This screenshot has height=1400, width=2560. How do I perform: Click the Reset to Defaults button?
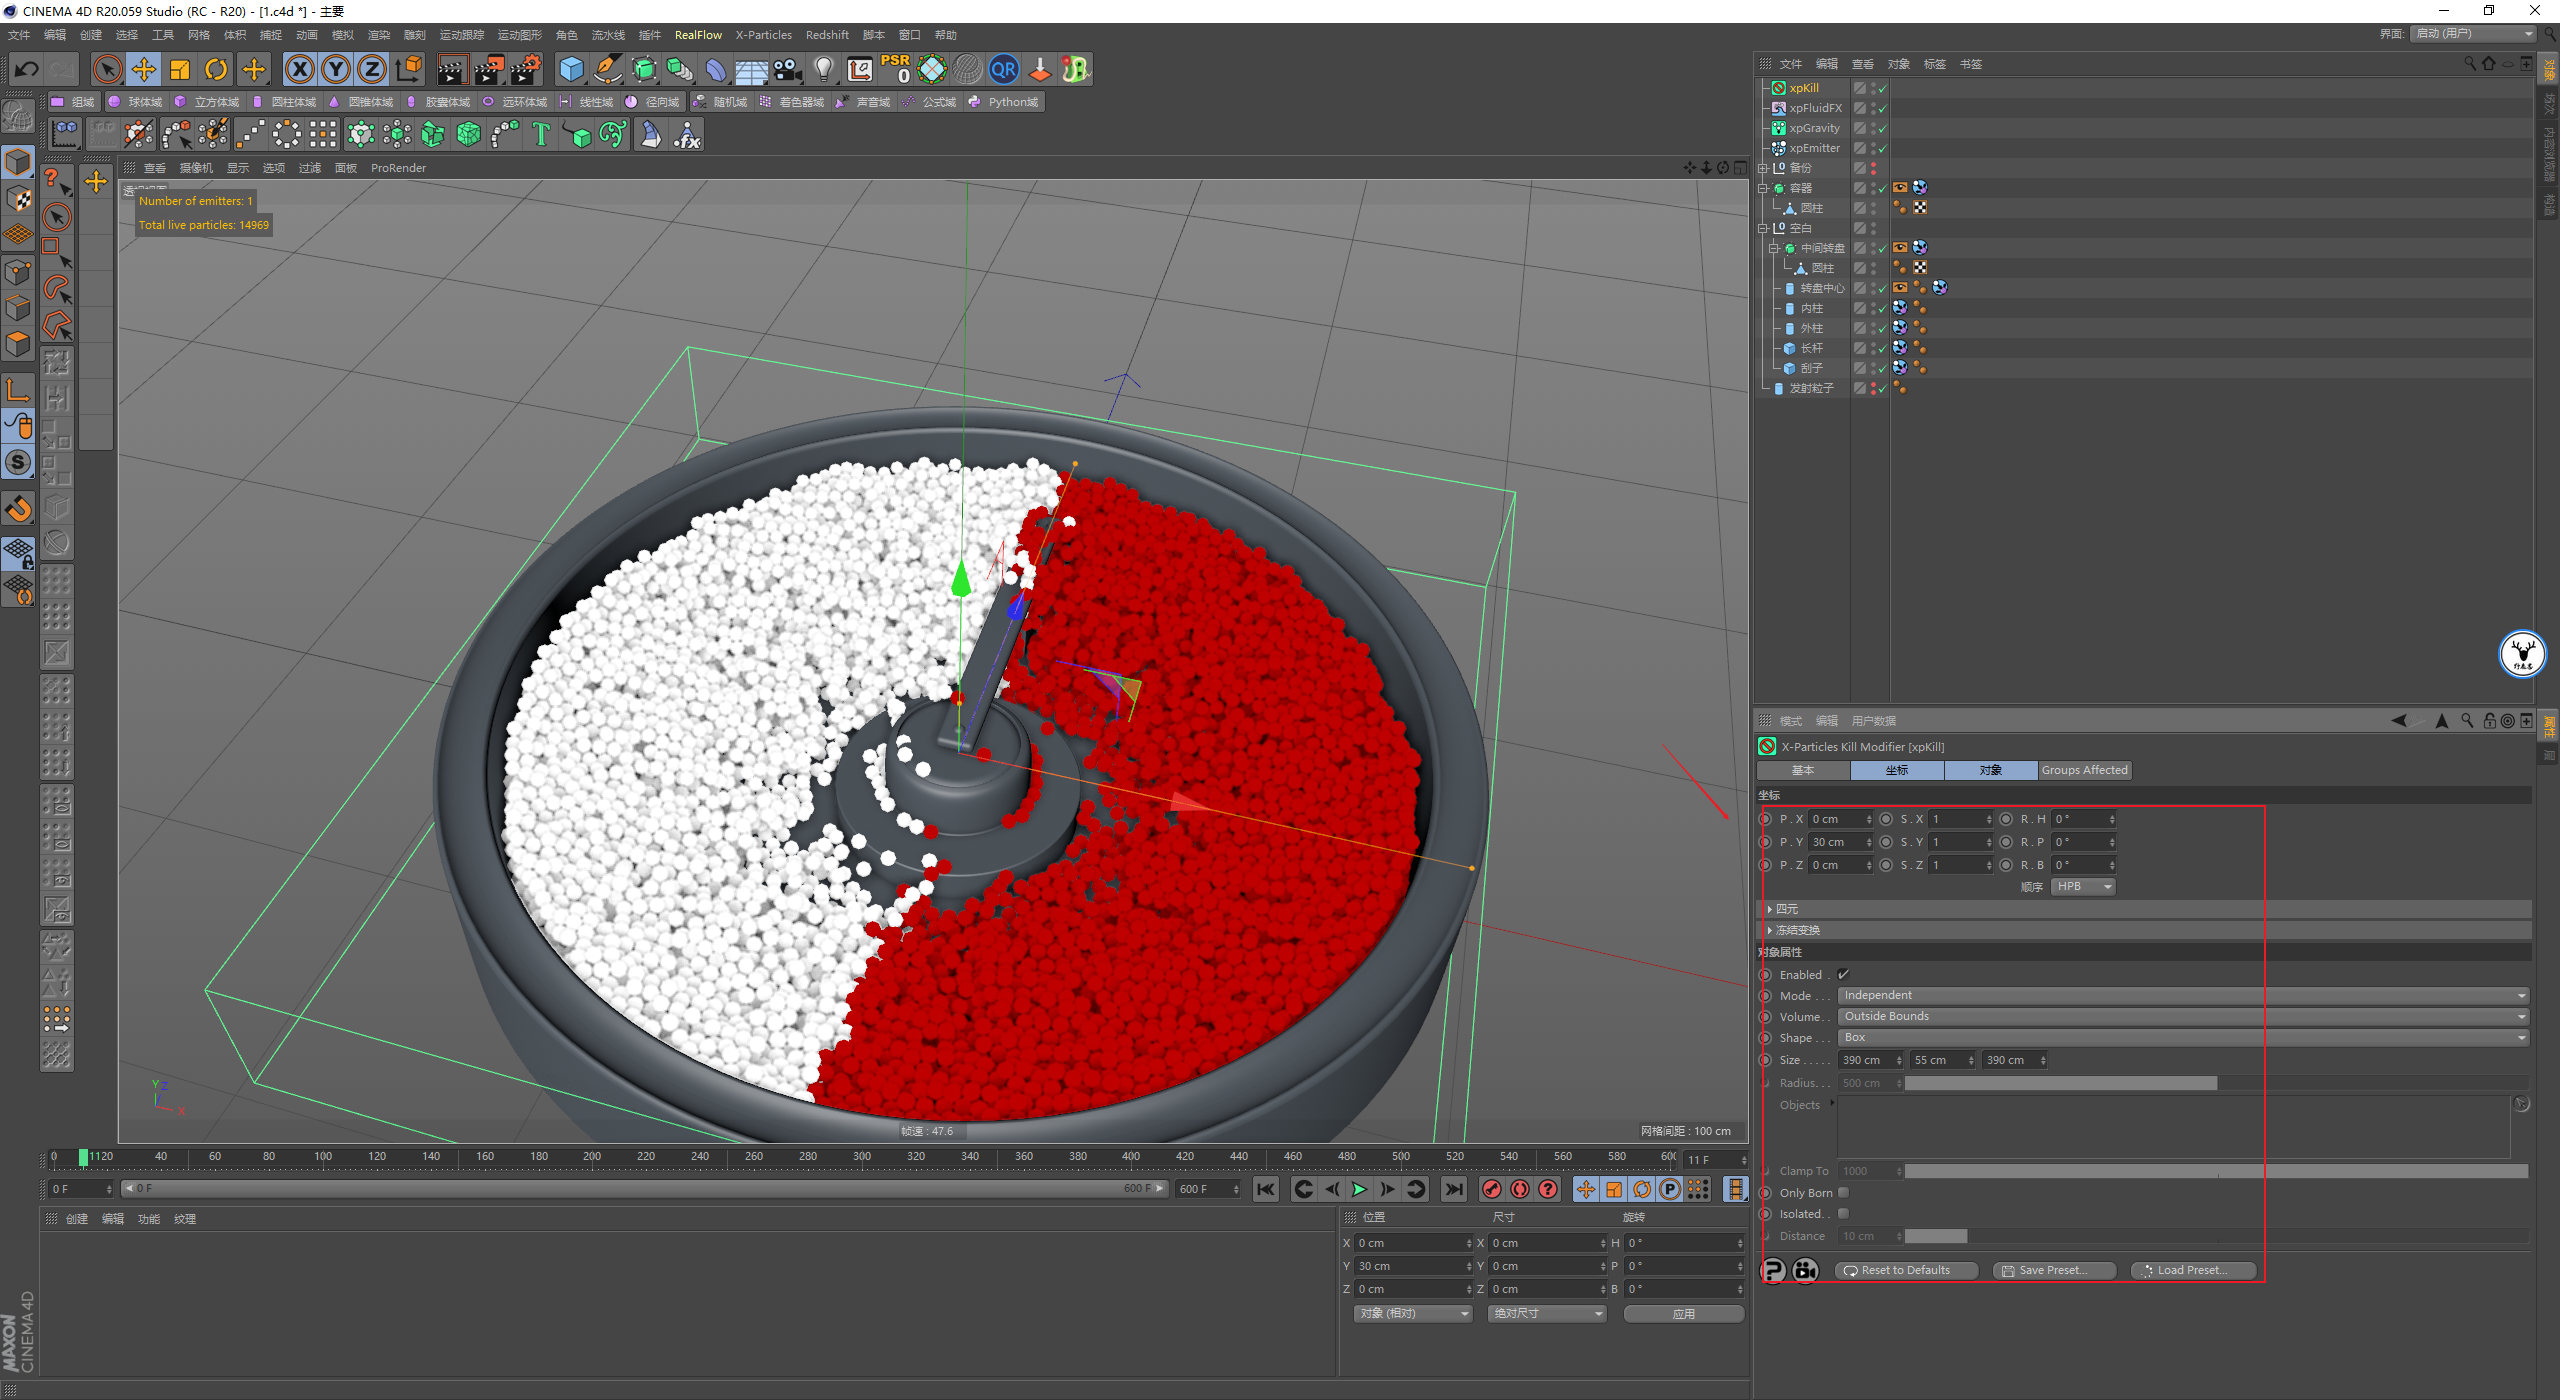[x=1905, y=1270]
